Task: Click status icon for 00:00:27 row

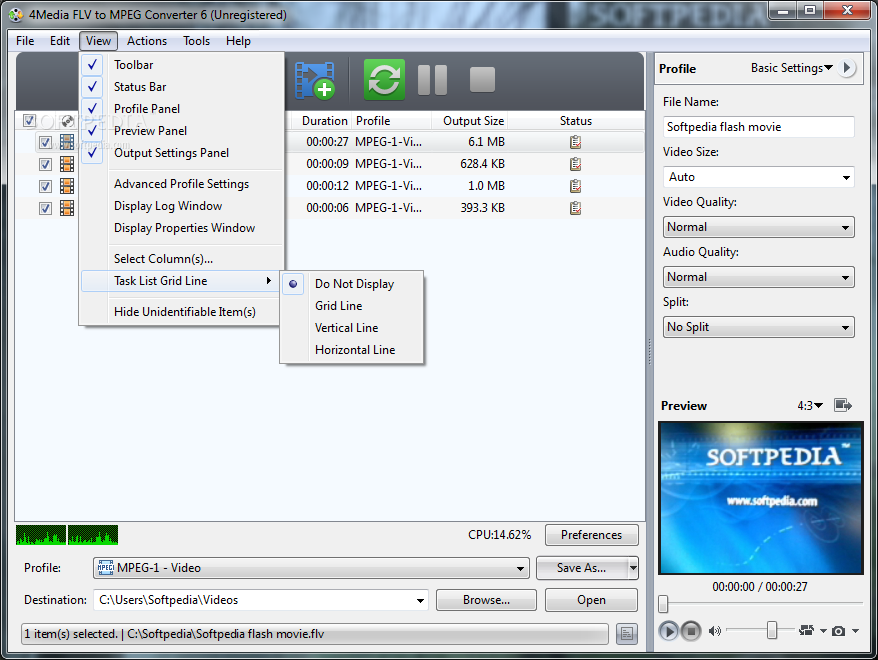Action: 575,142
